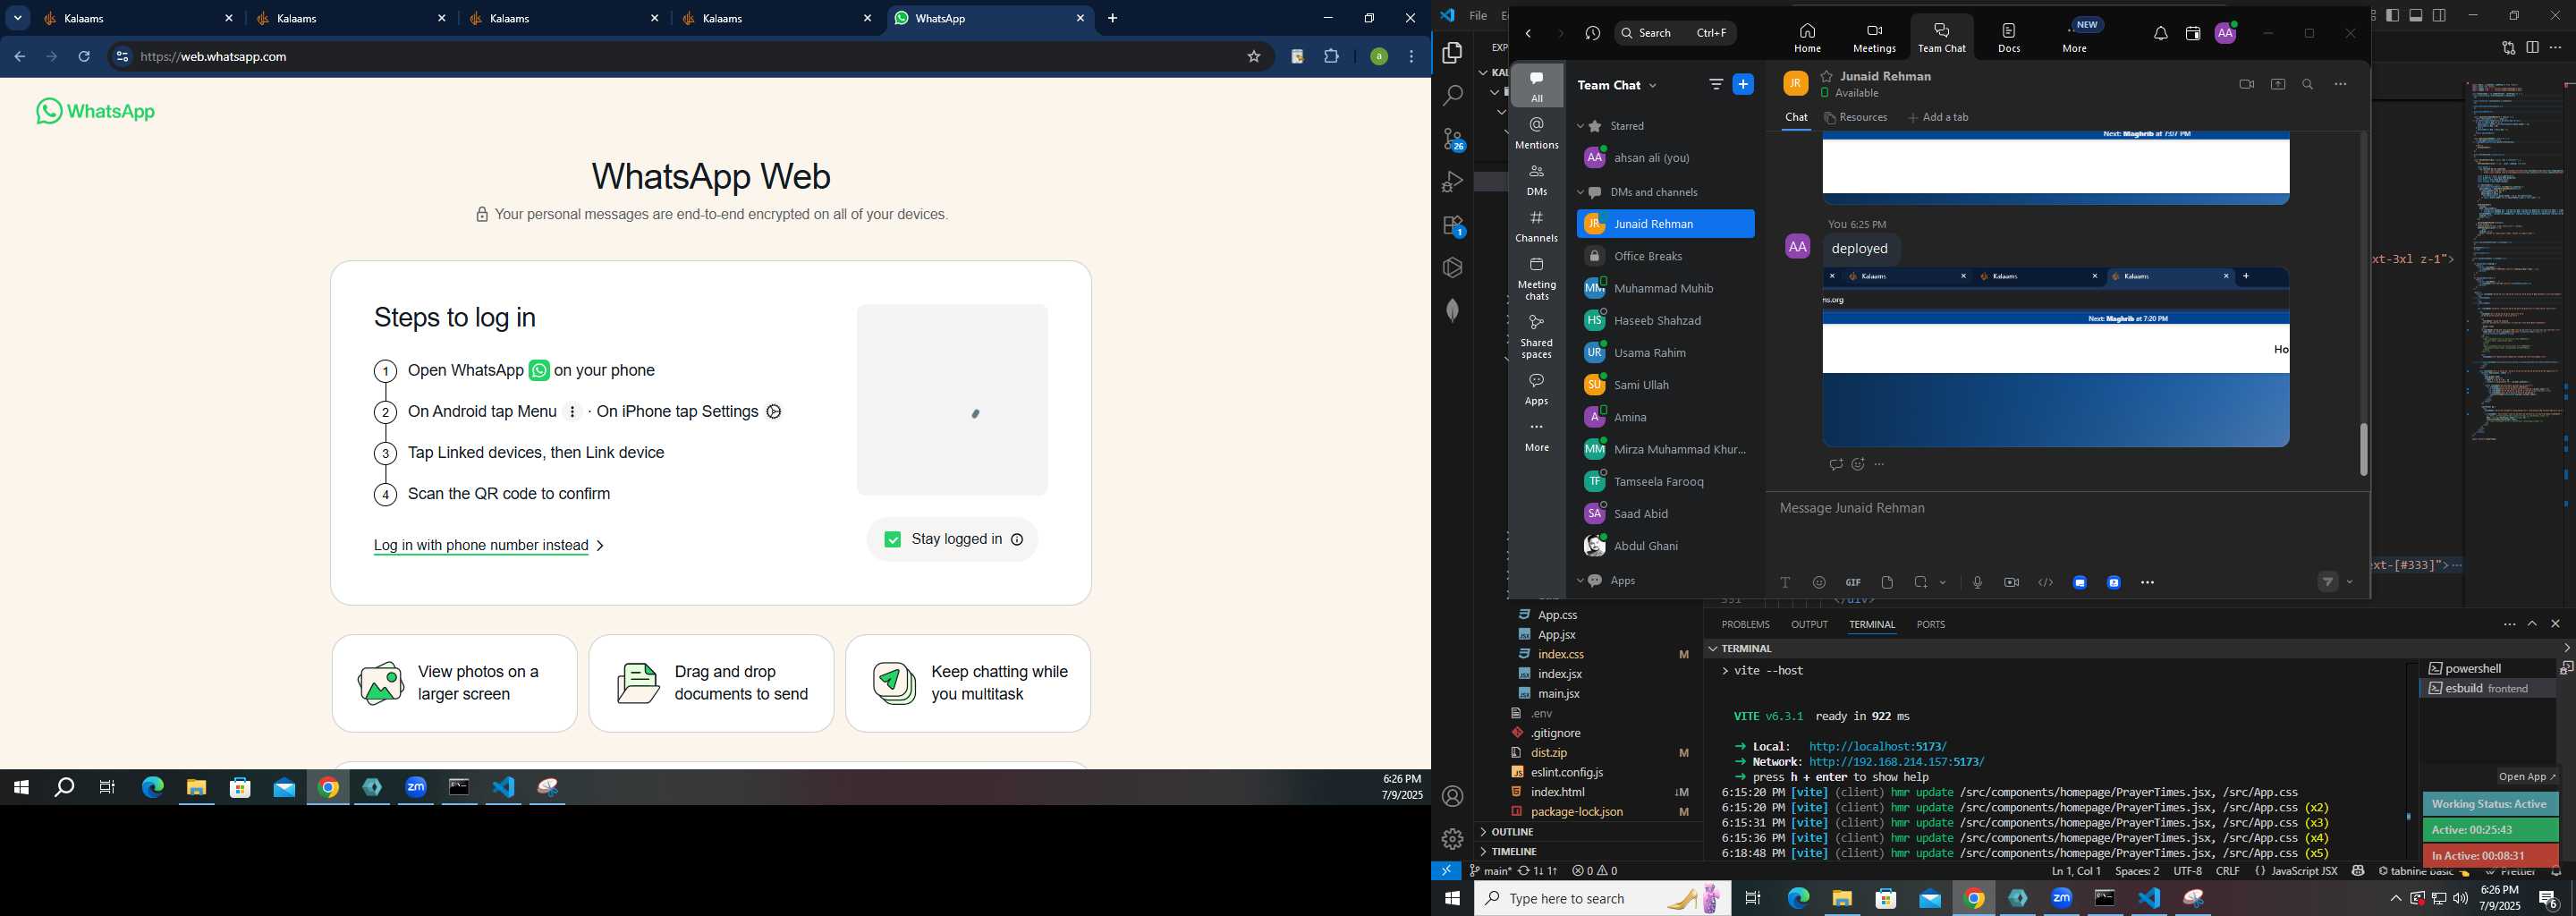Viewport: 2576px width, 916px height.
Task: Open Chrome extensions puzzle icon
Action: (1331, 57)
